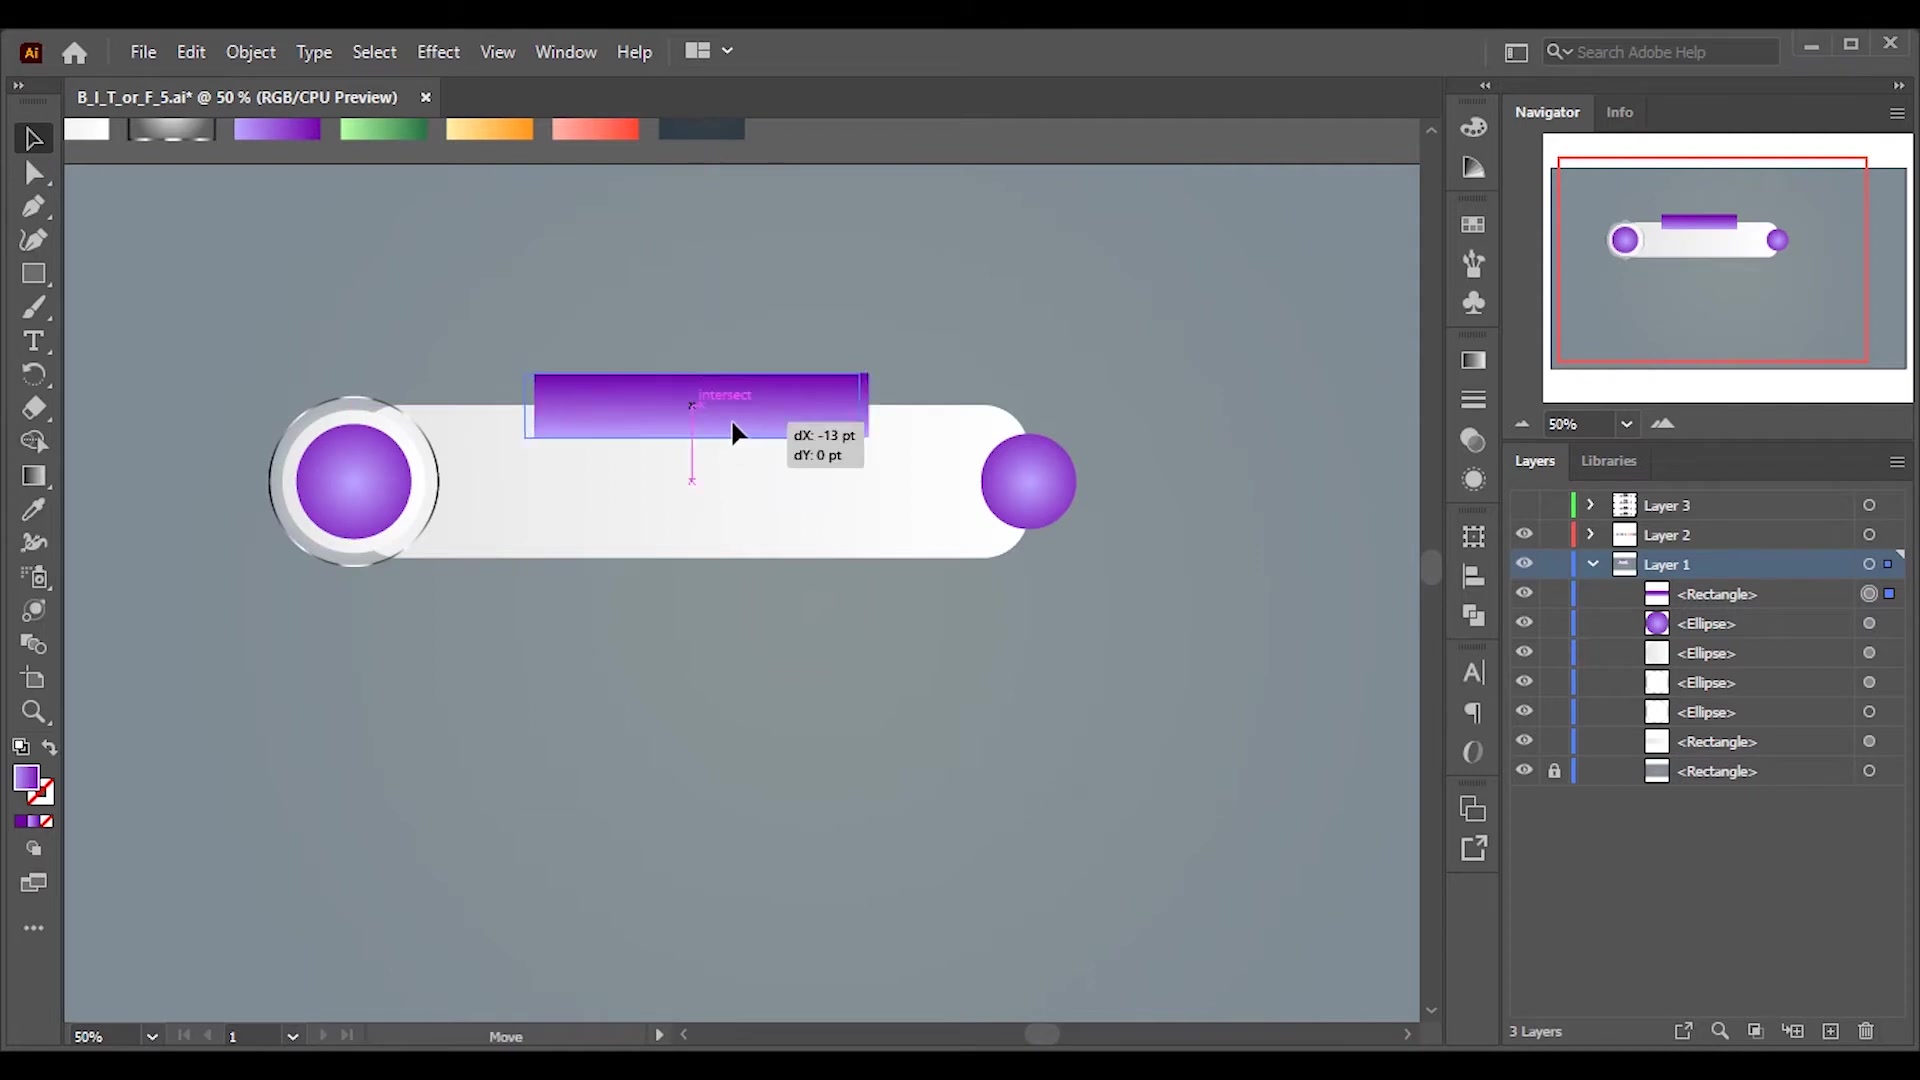Toggle visibility of top Rectangle sublayer
This screenshot has width=1920, height=1080.
click(x=1524, y=593)
